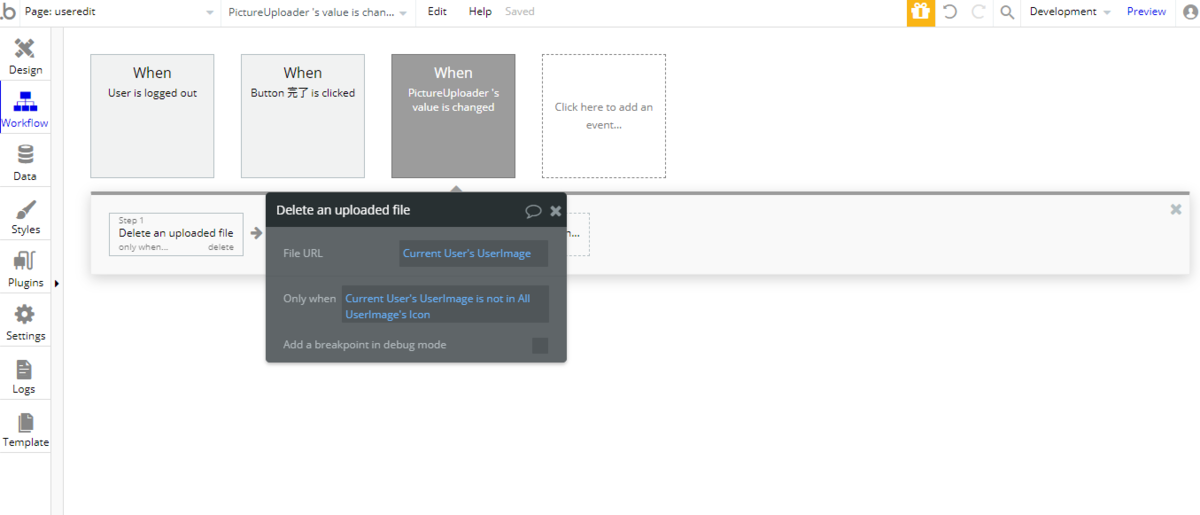Open the Settings tab in sidebar
This screenshot has width=1200, height=515.
25,322
